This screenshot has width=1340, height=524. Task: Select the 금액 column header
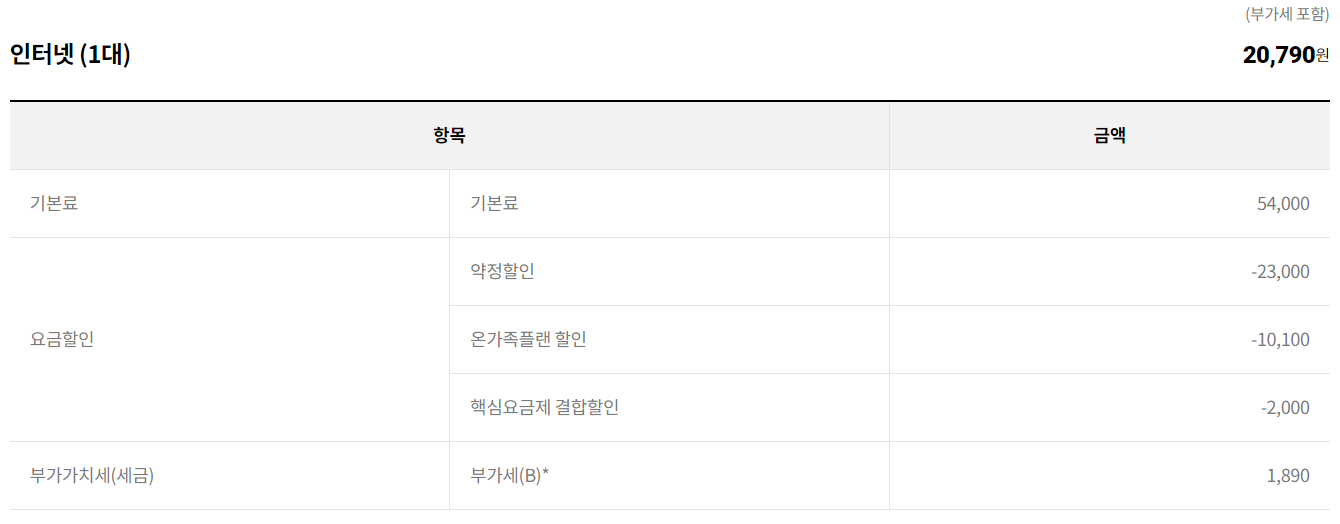click(x=1109, y=136)
